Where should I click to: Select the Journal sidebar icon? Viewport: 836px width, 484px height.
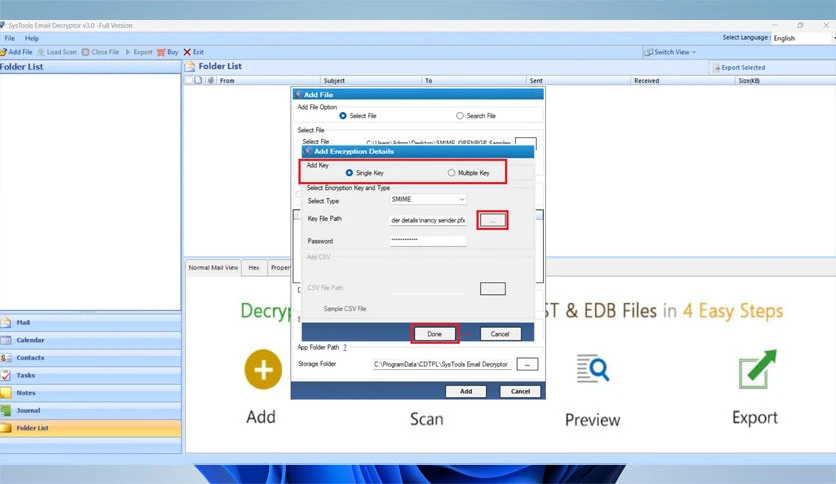pos(6,410)
